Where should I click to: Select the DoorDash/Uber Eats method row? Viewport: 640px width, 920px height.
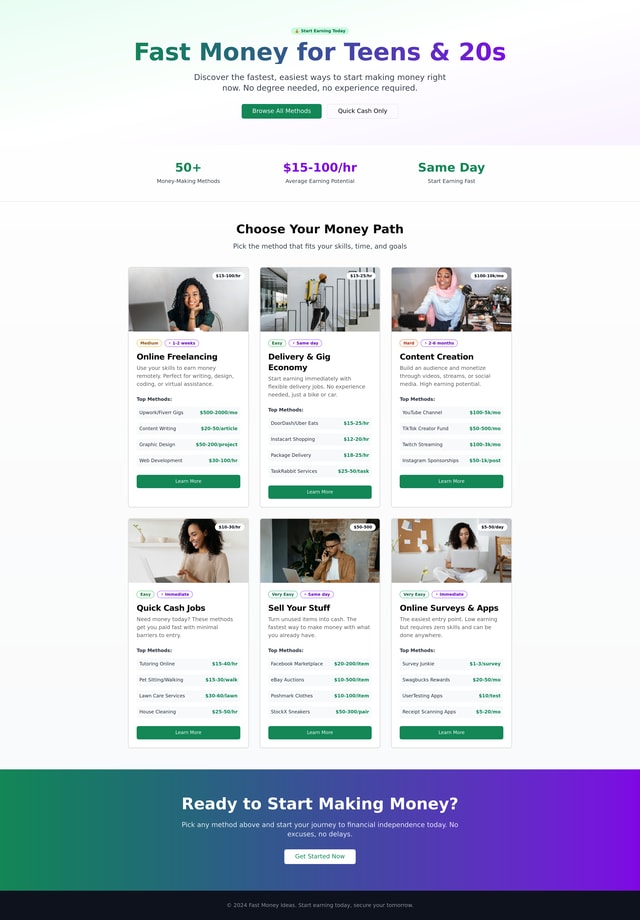(x=320, y=423)
